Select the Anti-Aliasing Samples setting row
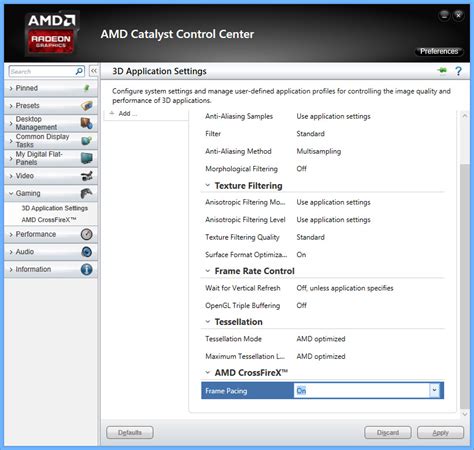 (323, 116)
